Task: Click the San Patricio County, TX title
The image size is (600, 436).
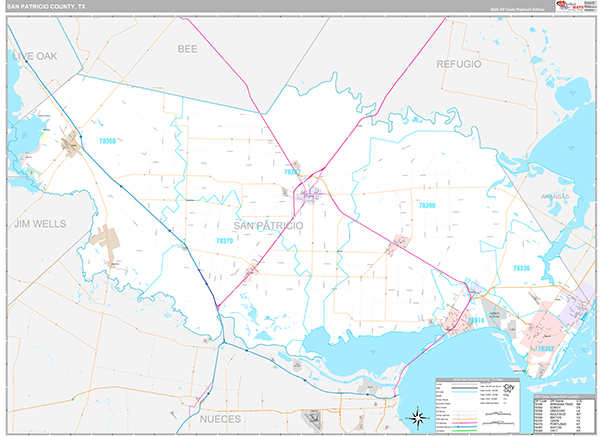Action: 46,7
